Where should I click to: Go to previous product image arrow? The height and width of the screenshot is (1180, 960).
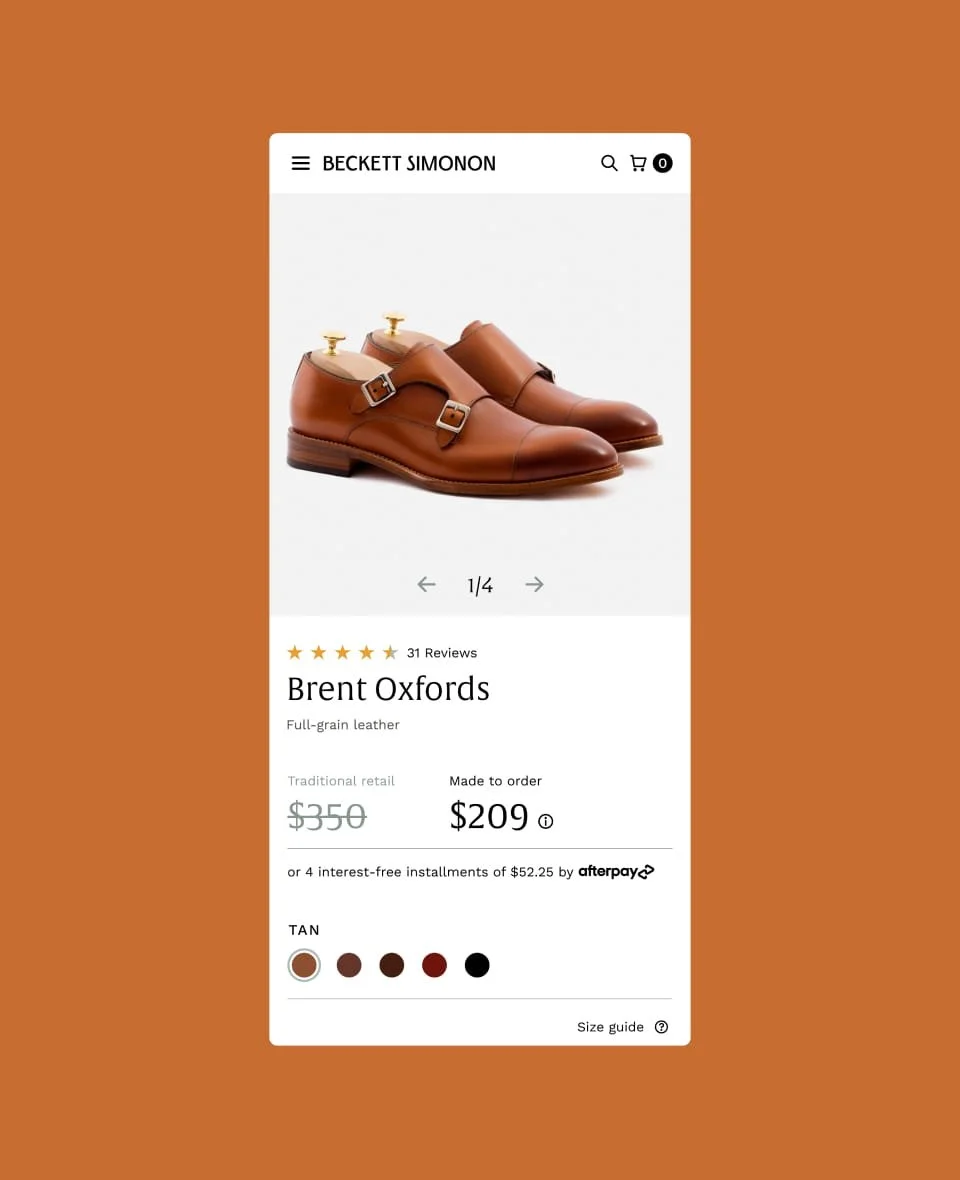(427, 584)
